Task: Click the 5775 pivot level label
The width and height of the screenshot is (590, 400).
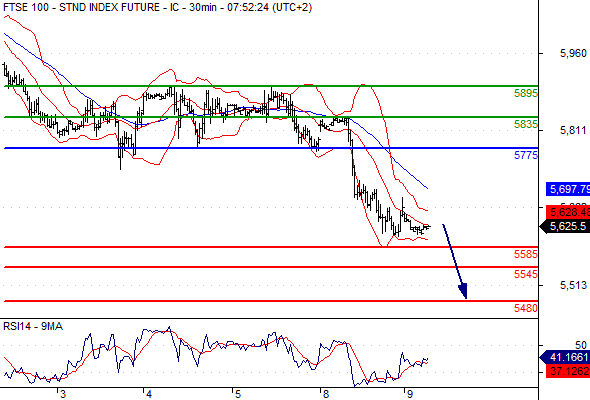Action: (x=526, y=155)
